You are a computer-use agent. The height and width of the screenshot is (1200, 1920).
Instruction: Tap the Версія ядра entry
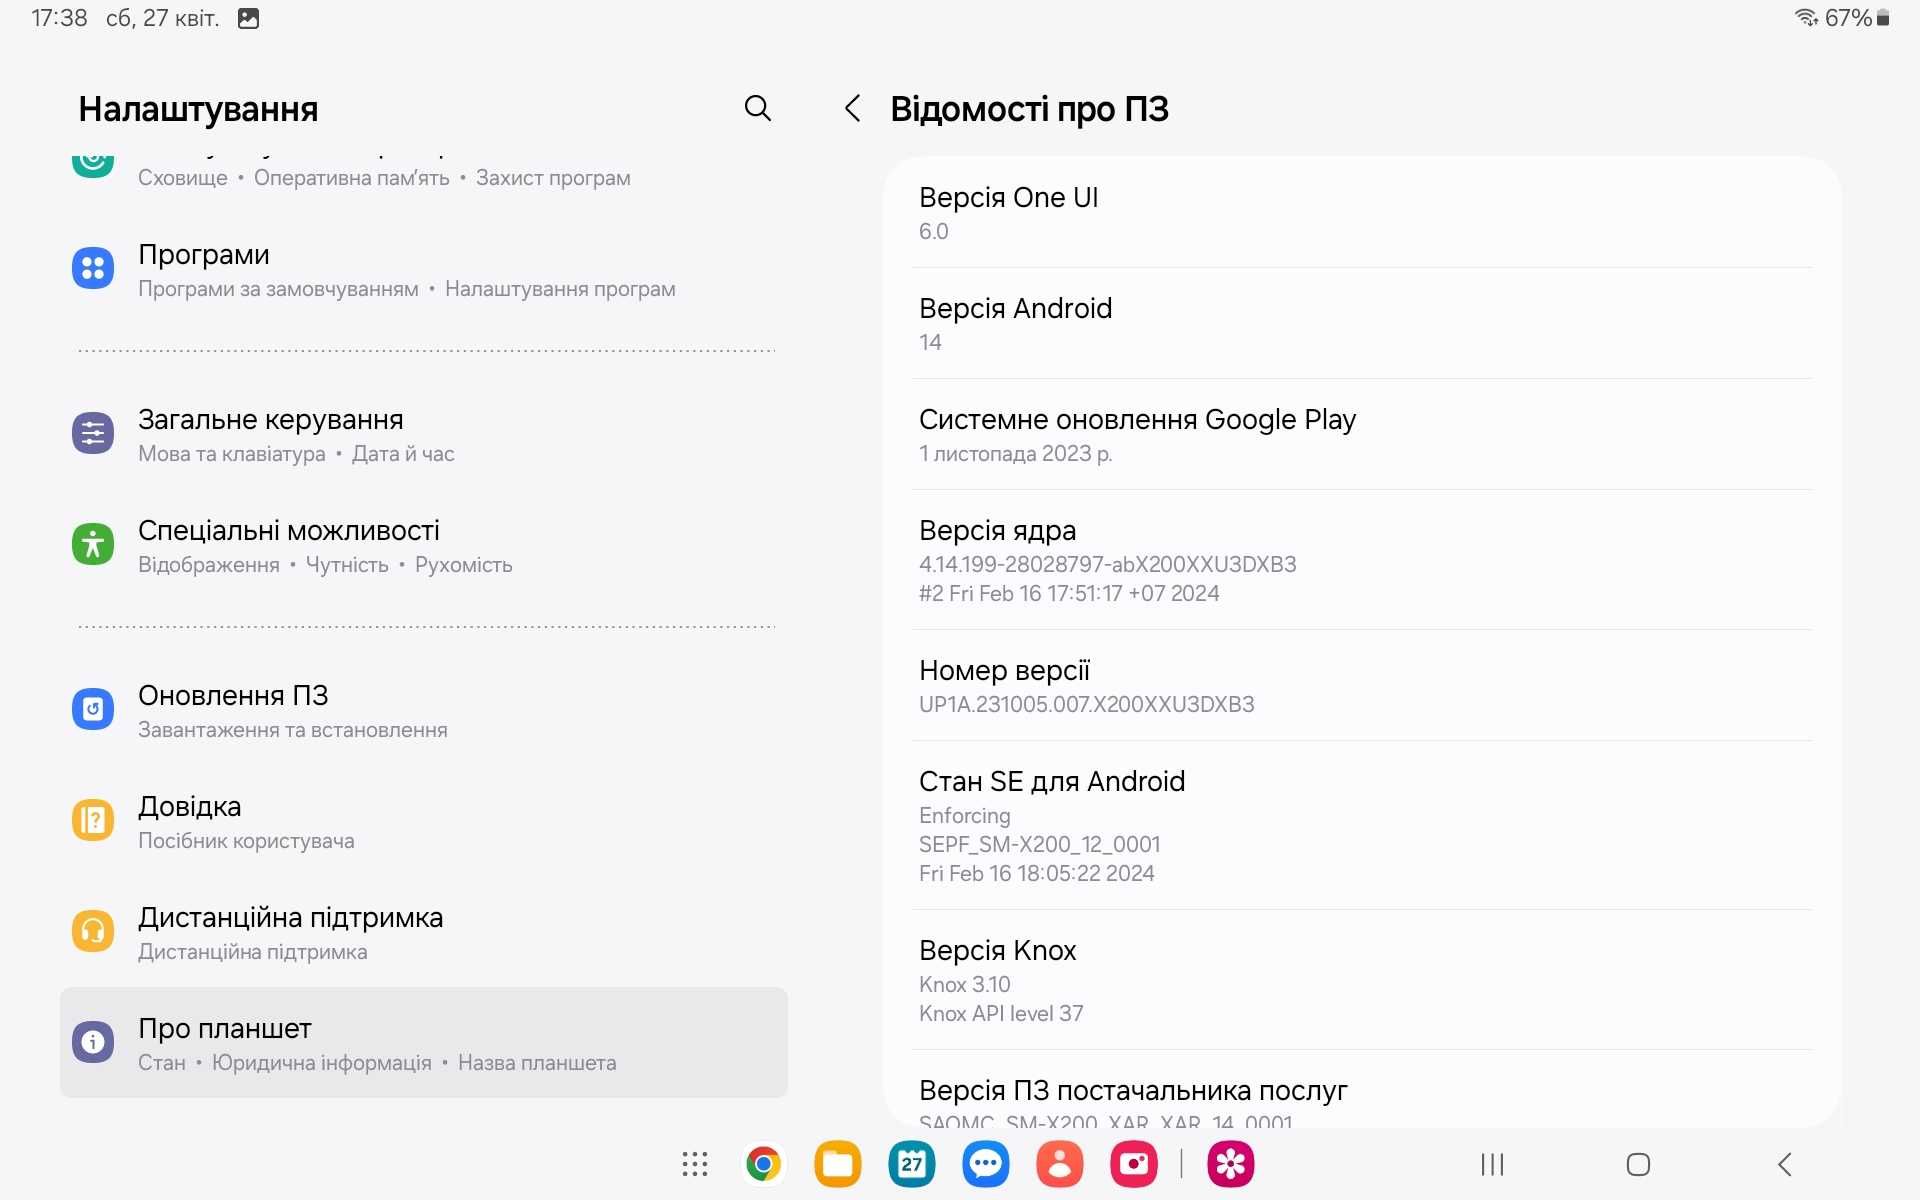coord(1362,560)
